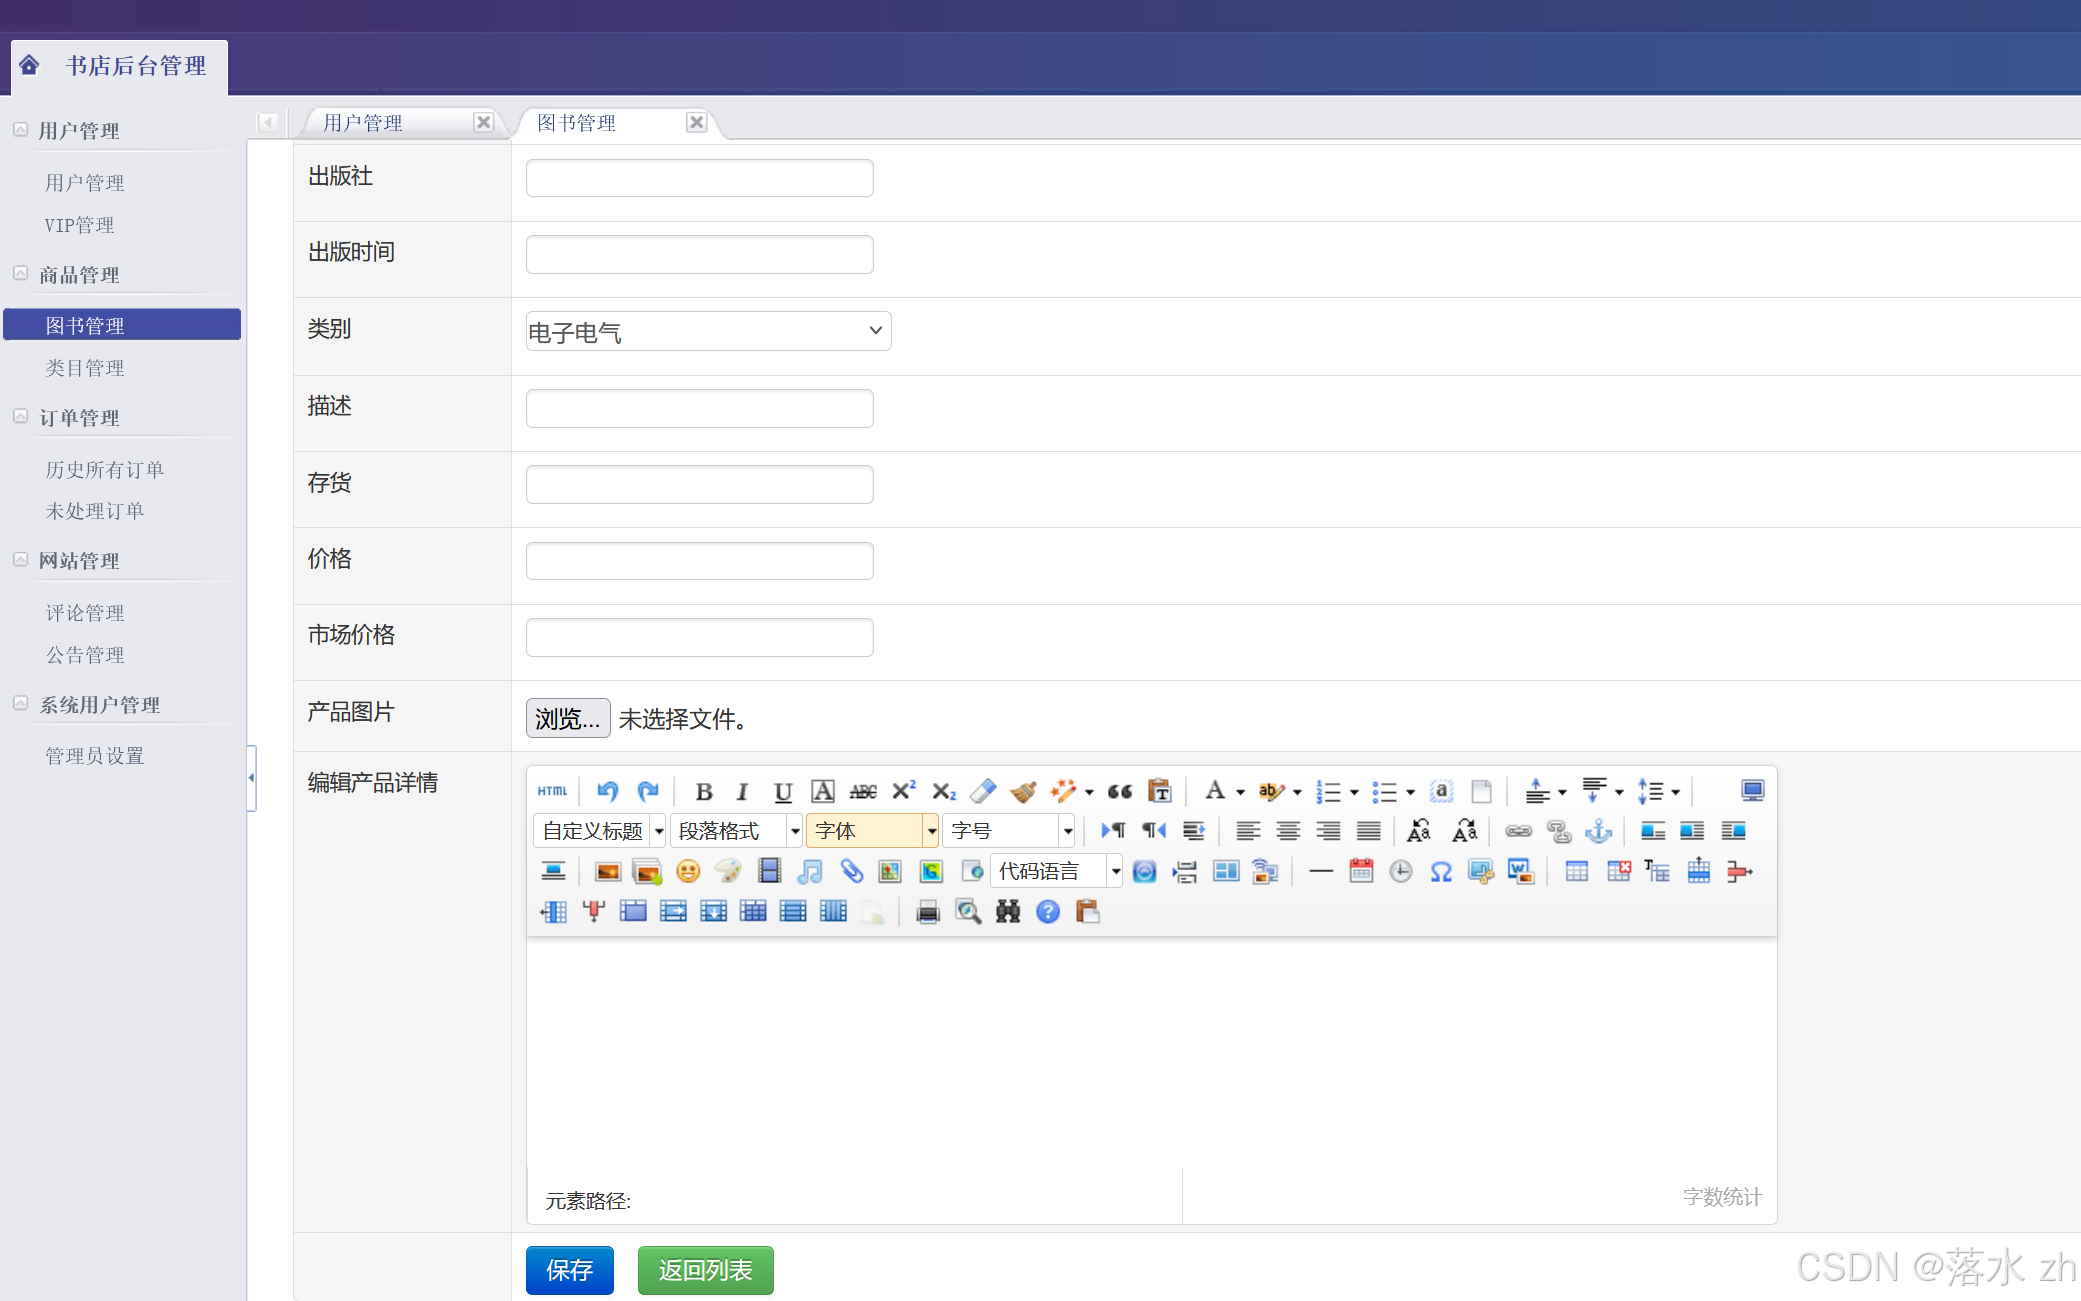Toggle italic text formatting
The height and width of the screenshot is (1301, 2081).
pyautogui.click(x=742, y=791)
